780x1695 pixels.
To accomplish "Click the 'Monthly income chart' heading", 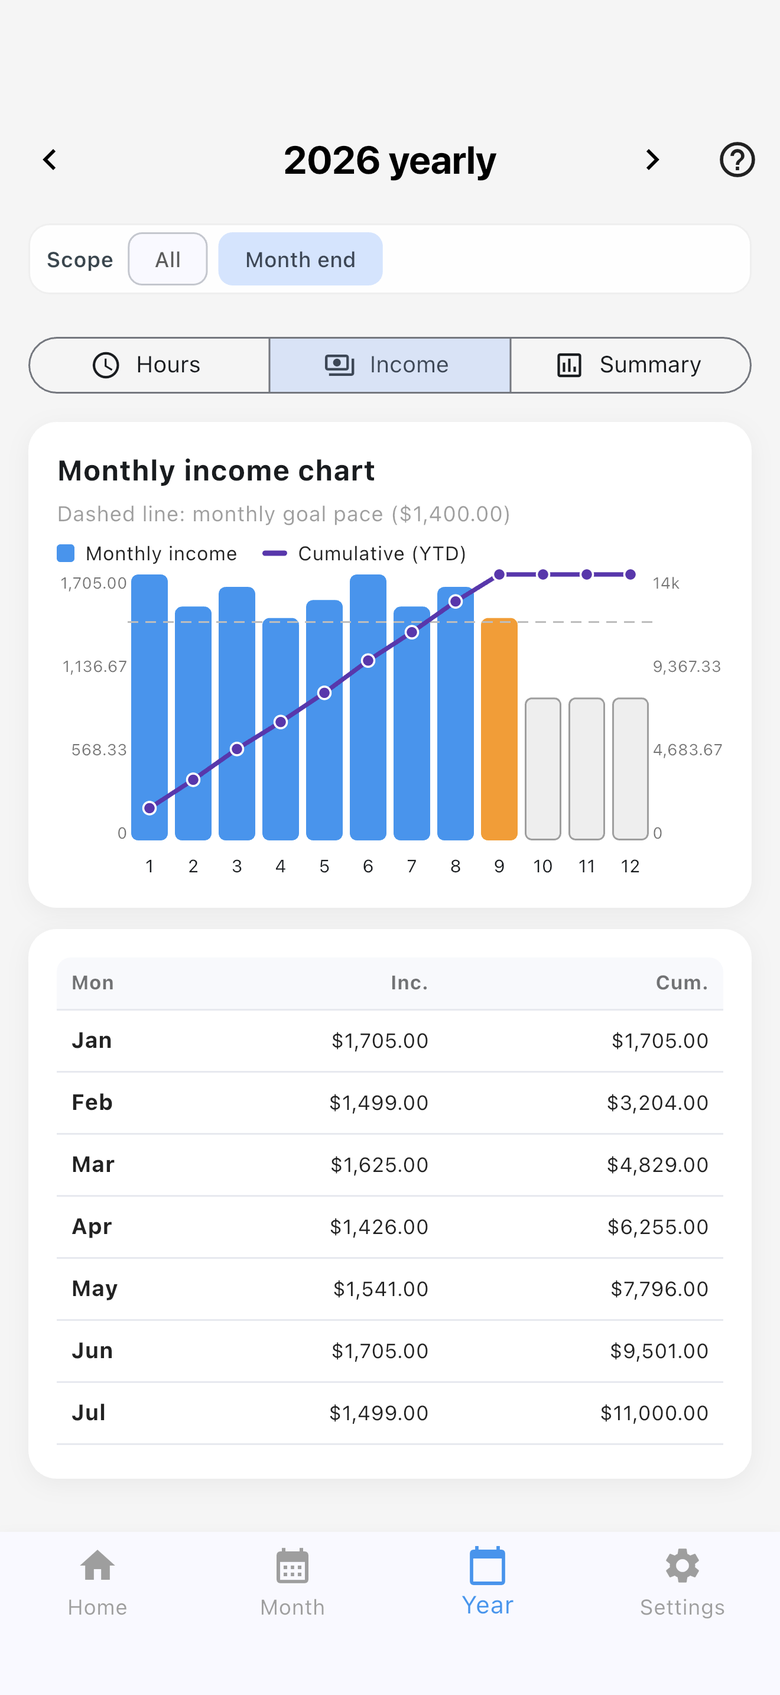I will coord(216,470).
